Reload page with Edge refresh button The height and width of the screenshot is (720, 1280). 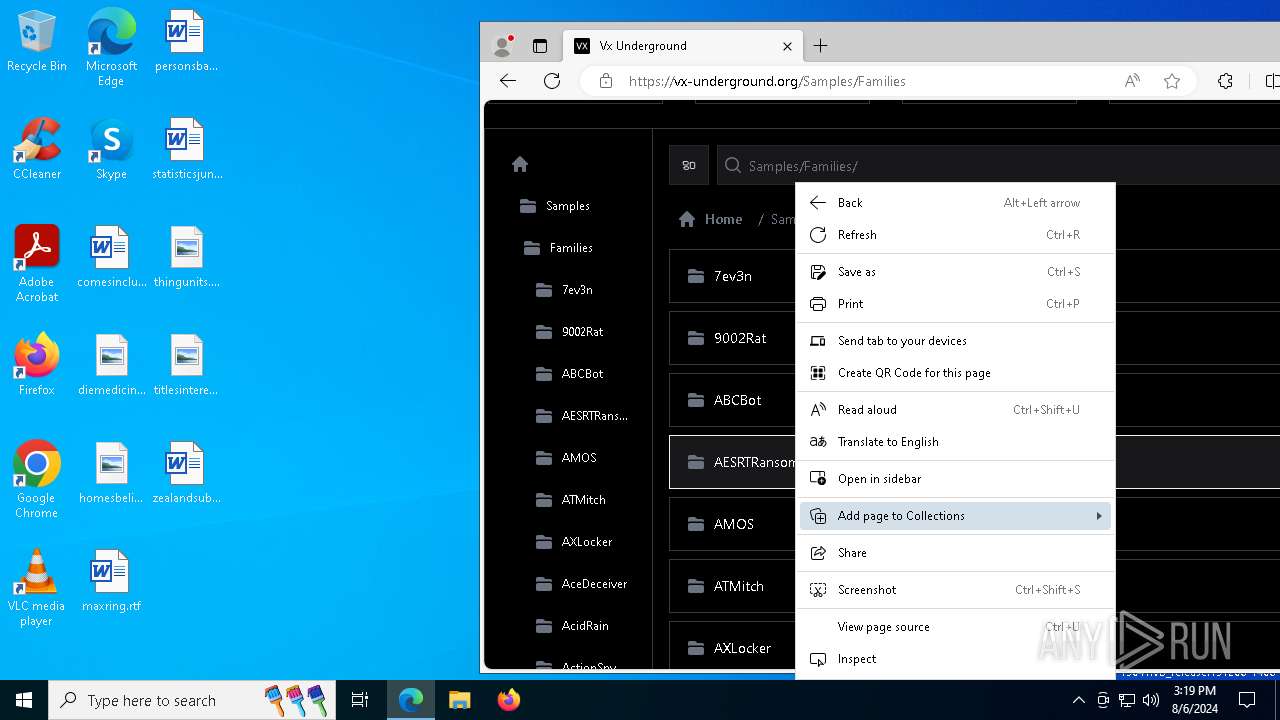tap(552, 81)
